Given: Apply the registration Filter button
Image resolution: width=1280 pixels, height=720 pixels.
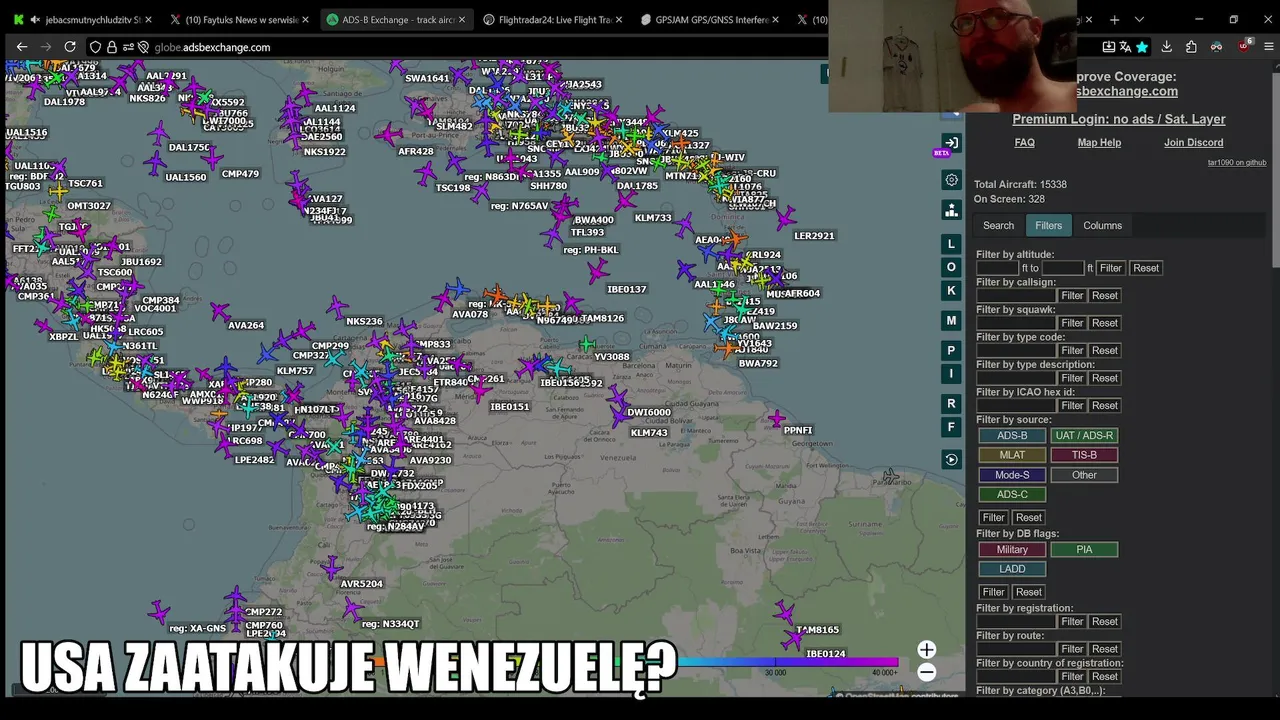Looking at the screenshot, I should coord(1072,622).
